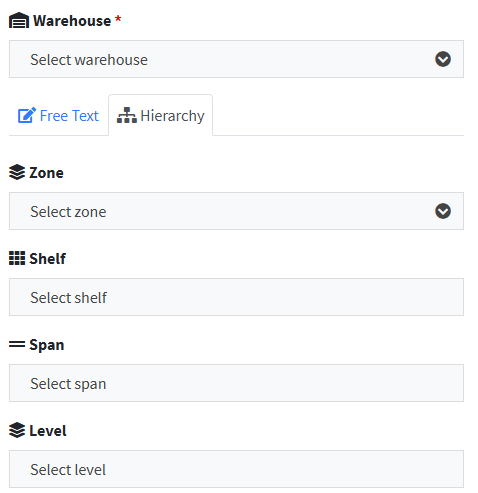Open the Select zone combo box
The width and height of the screenshot is (478, 493).
(236, 211)
